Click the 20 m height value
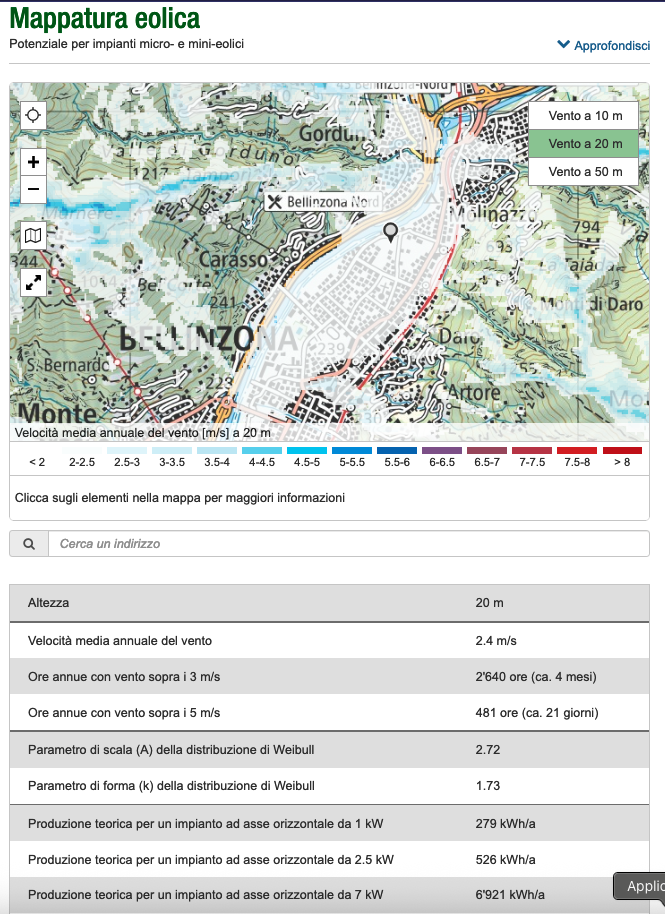The height and width of the screenshot is (914, 665). click(490, 603)
